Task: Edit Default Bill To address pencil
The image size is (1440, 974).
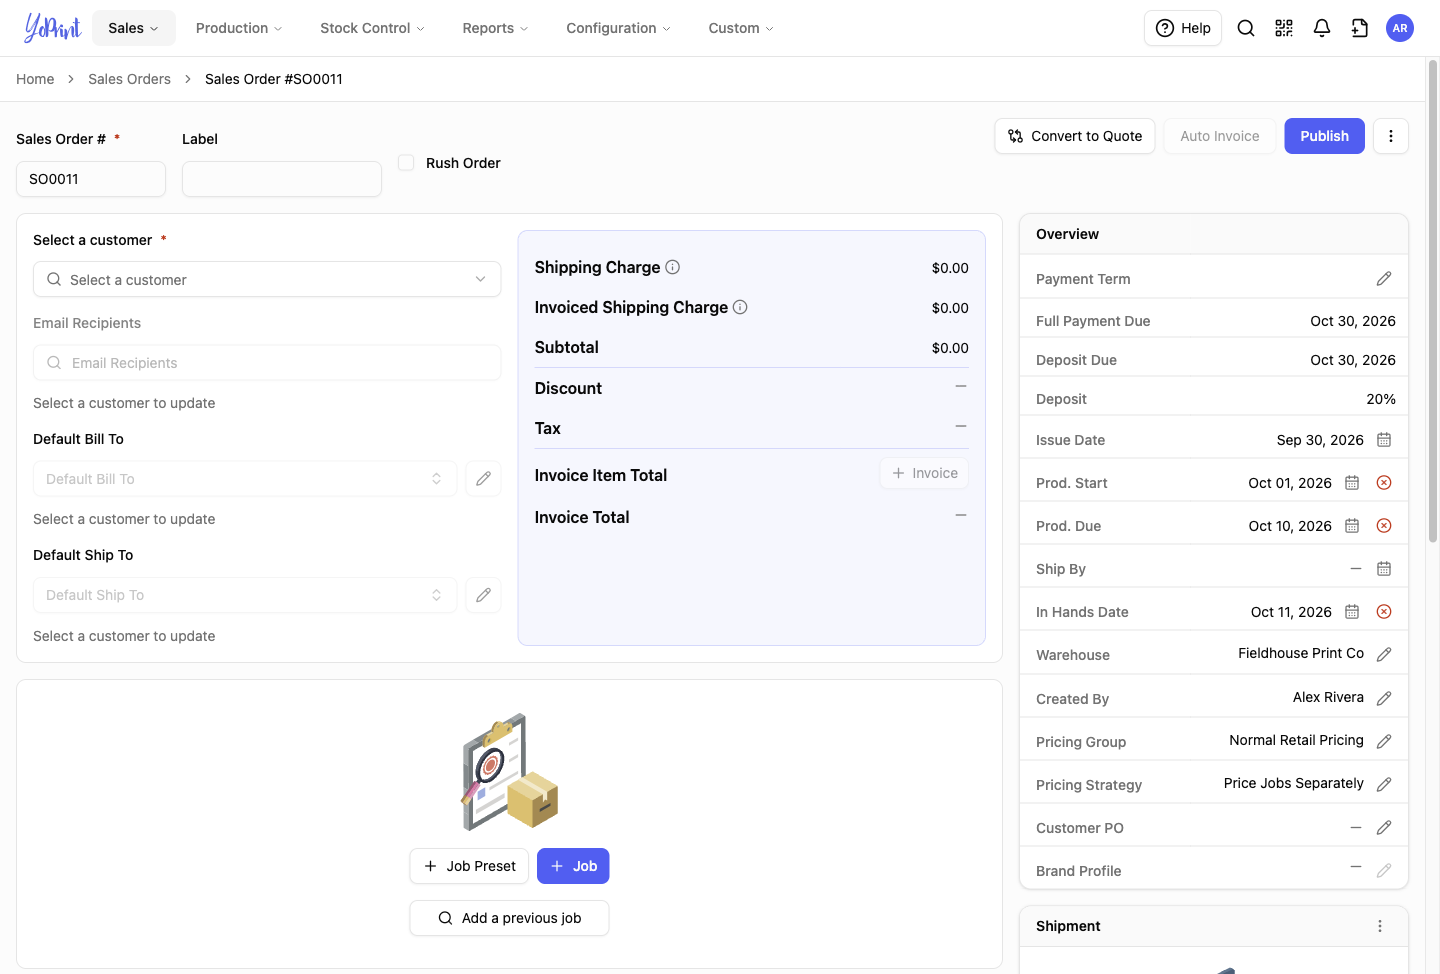Action: coord(483,479)
